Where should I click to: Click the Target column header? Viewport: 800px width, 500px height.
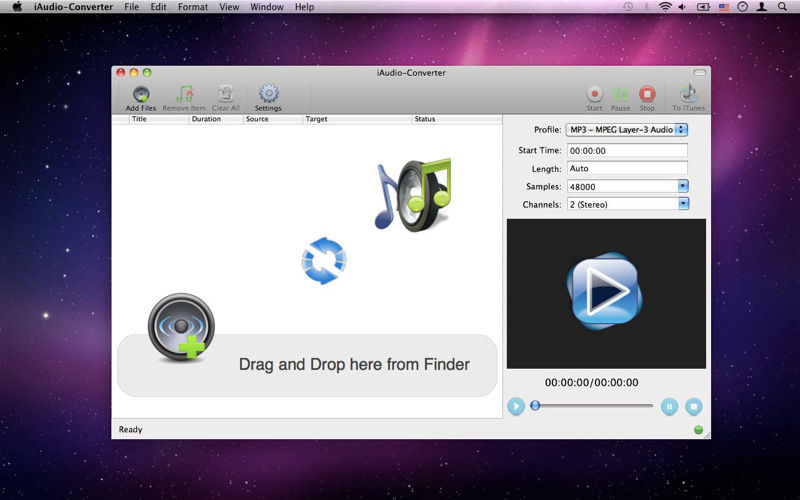[x=357, y=119]
